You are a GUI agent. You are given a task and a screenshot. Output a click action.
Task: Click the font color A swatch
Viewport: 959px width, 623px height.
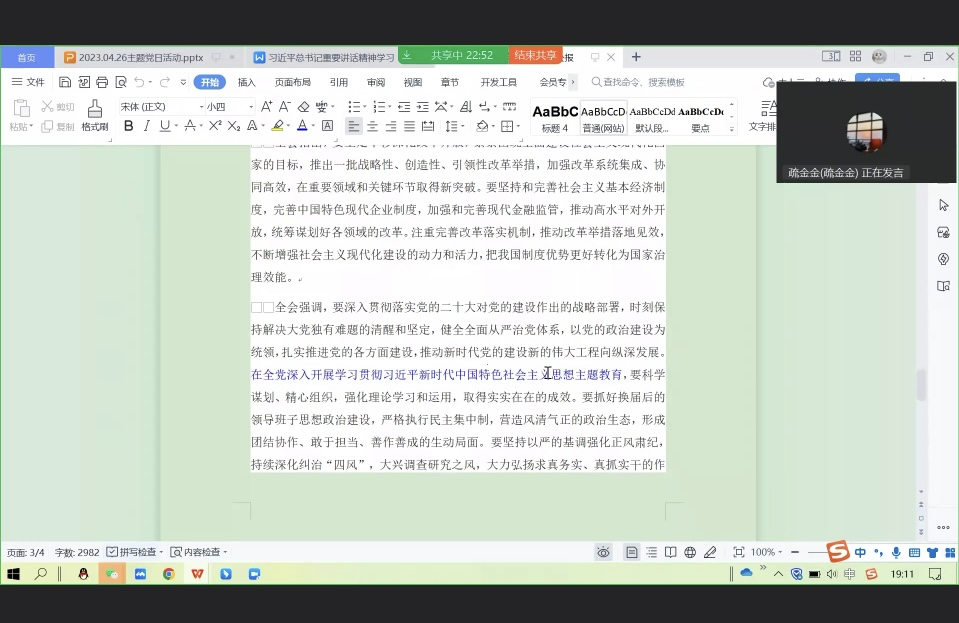[x=304, y=126]
